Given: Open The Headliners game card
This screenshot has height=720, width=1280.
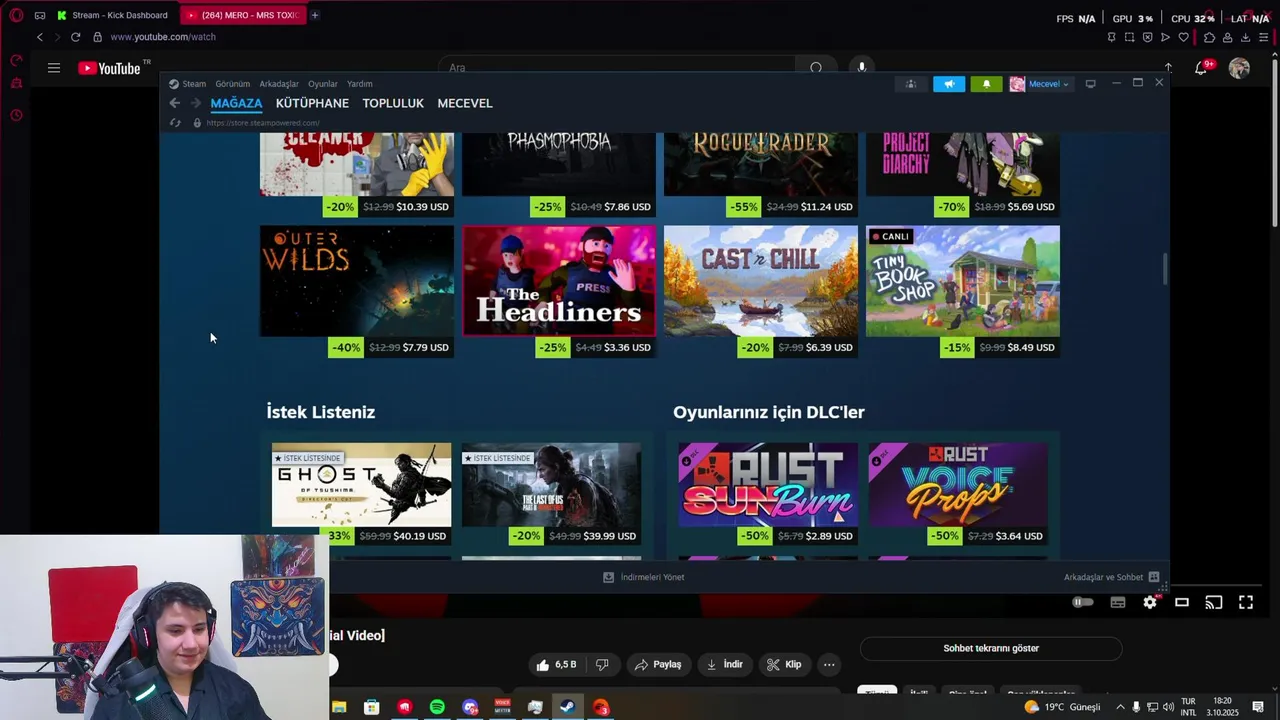Looking at the screenshot, I should tap(559, 291).
